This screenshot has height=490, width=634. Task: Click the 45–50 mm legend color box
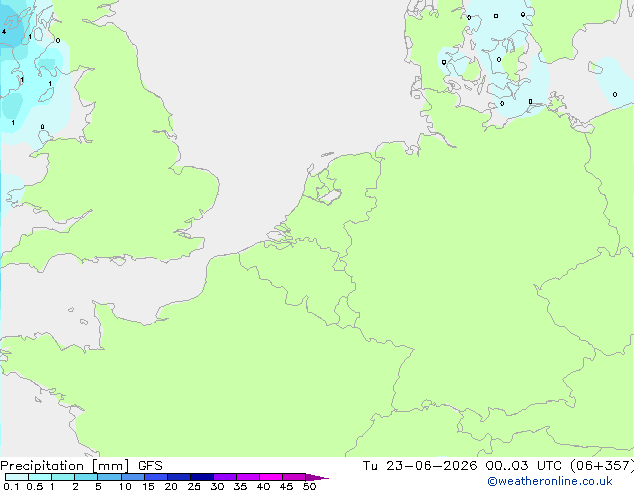click(x=294, y=477)
